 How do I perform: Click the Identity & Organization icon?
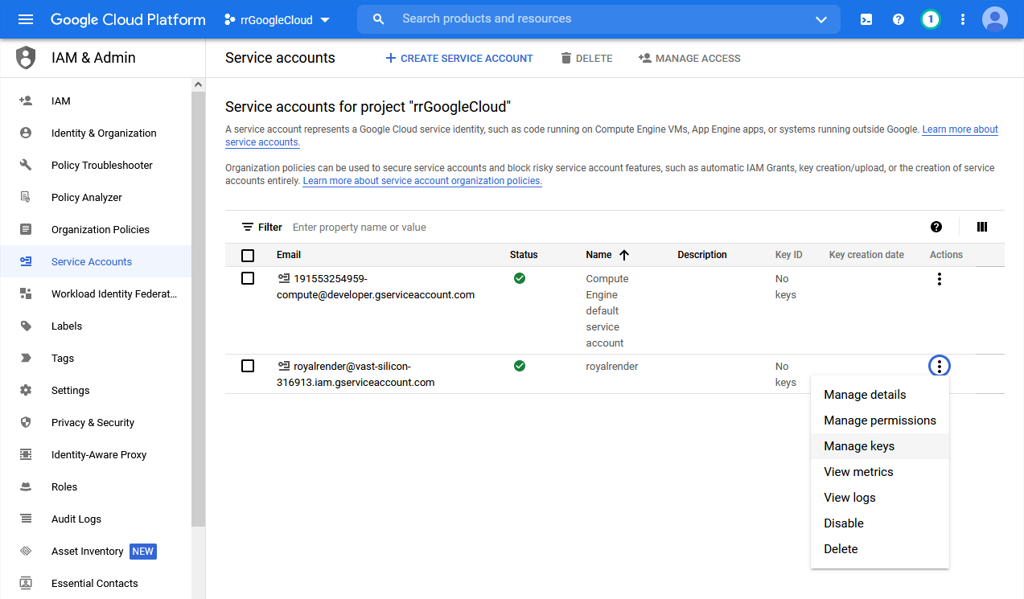point(25,133)
